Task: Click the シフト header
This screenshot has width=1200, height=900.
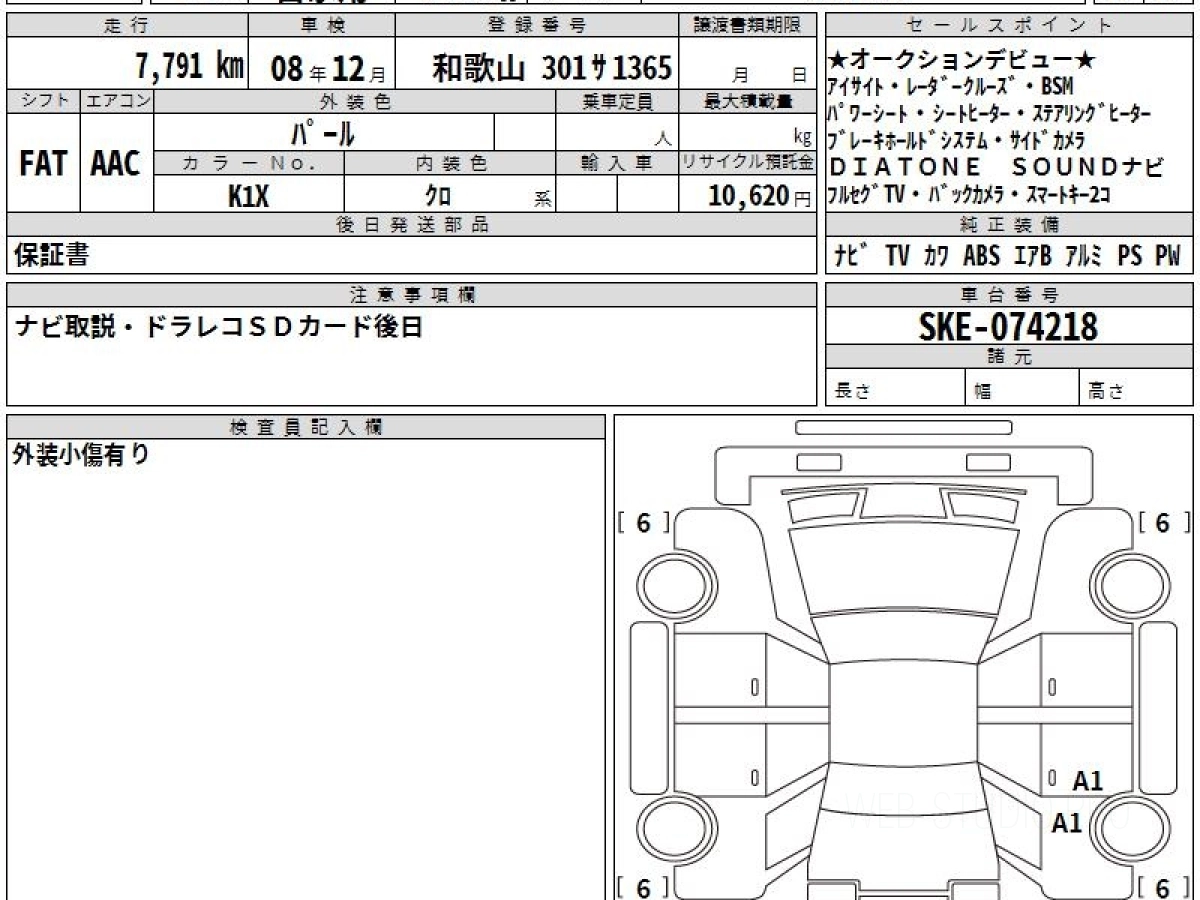Action: 42,101
